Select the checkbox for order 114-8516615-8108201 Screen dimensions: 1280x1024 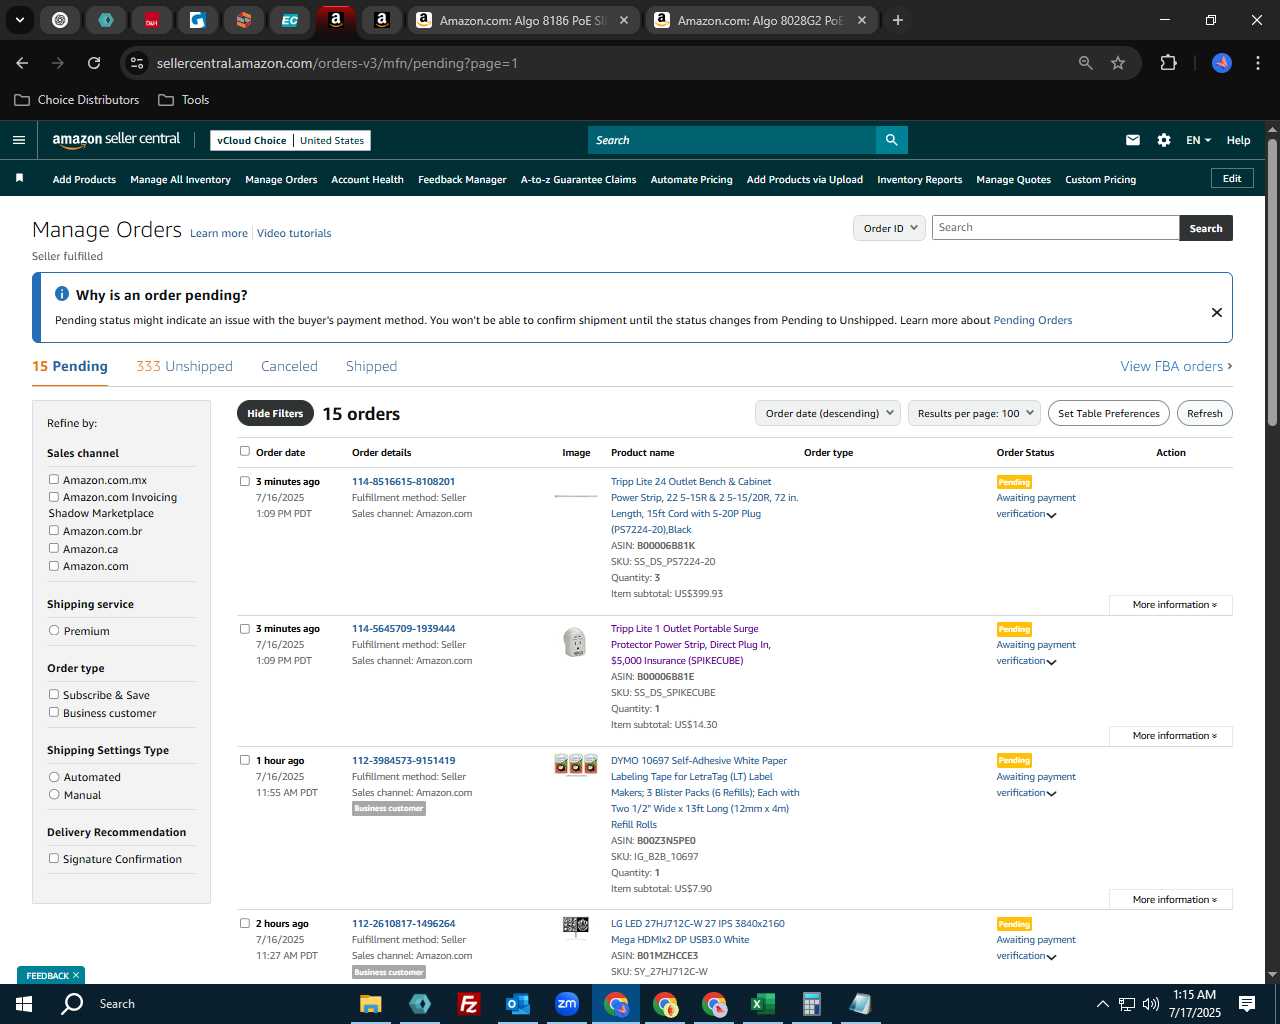tap(244, 481)
